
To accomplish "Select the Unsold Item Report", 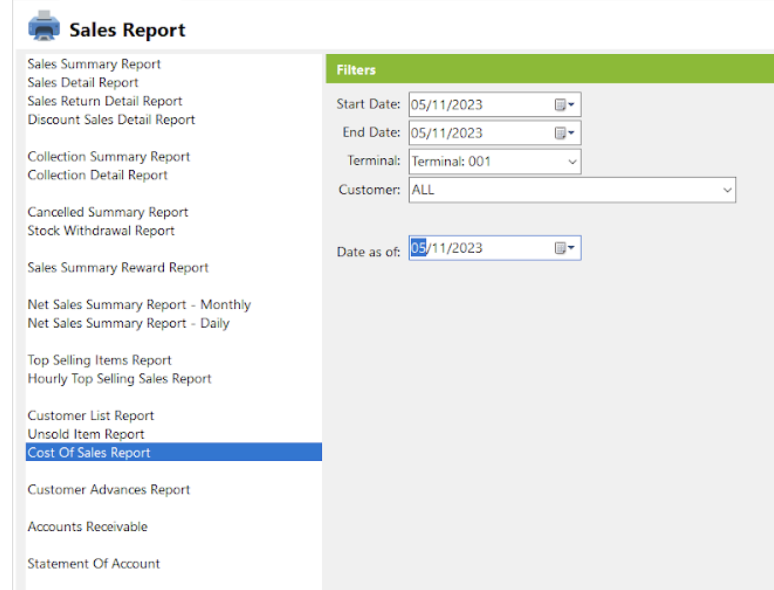I will tap(86, 434).
